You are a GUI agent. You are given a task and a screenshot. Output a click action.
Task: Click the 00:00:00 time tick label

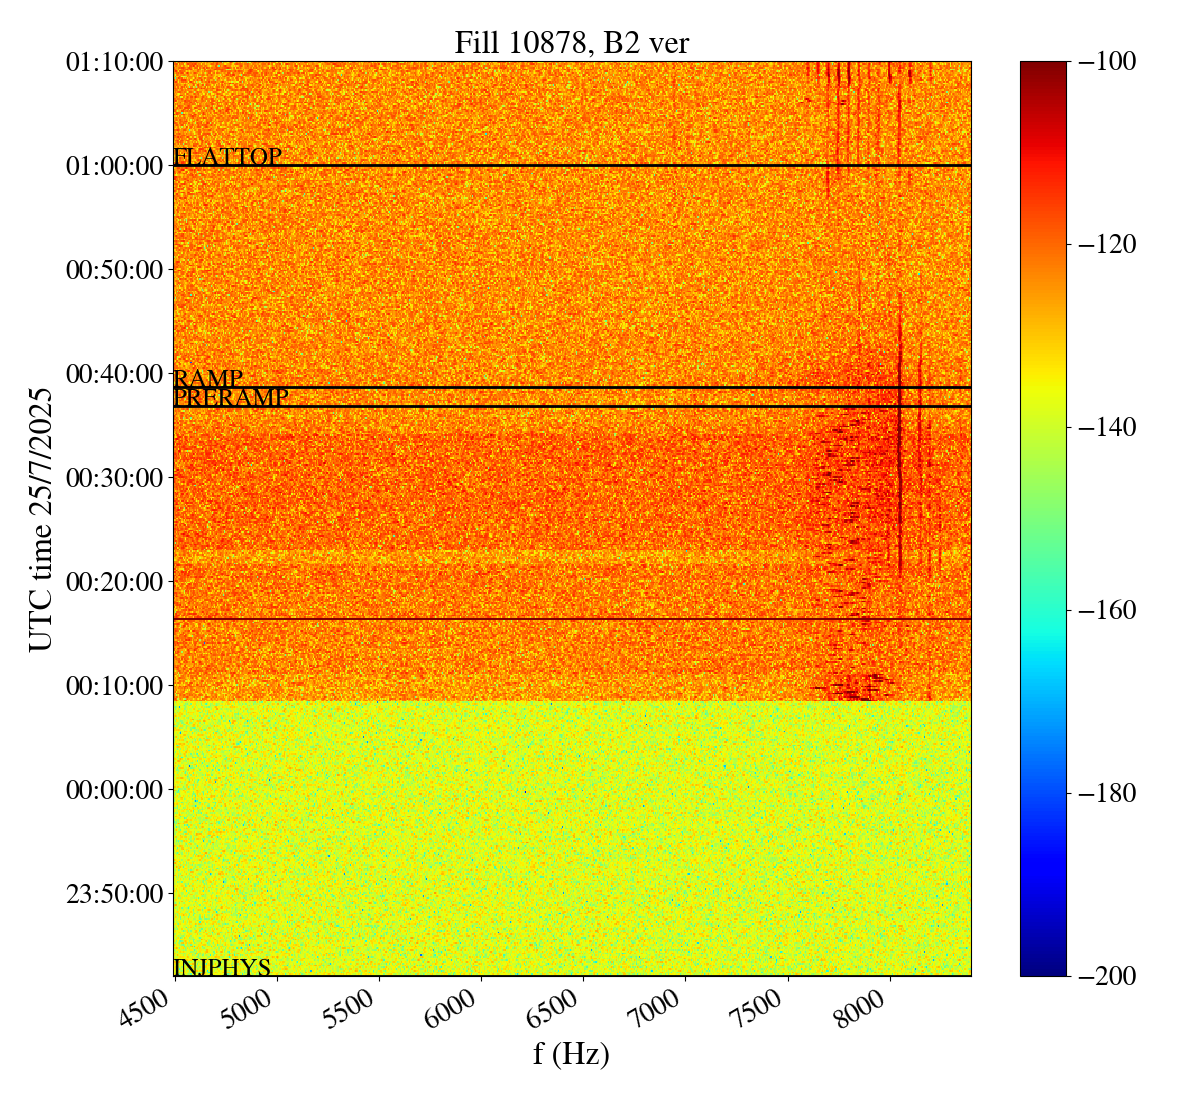[x=114, y=790]
